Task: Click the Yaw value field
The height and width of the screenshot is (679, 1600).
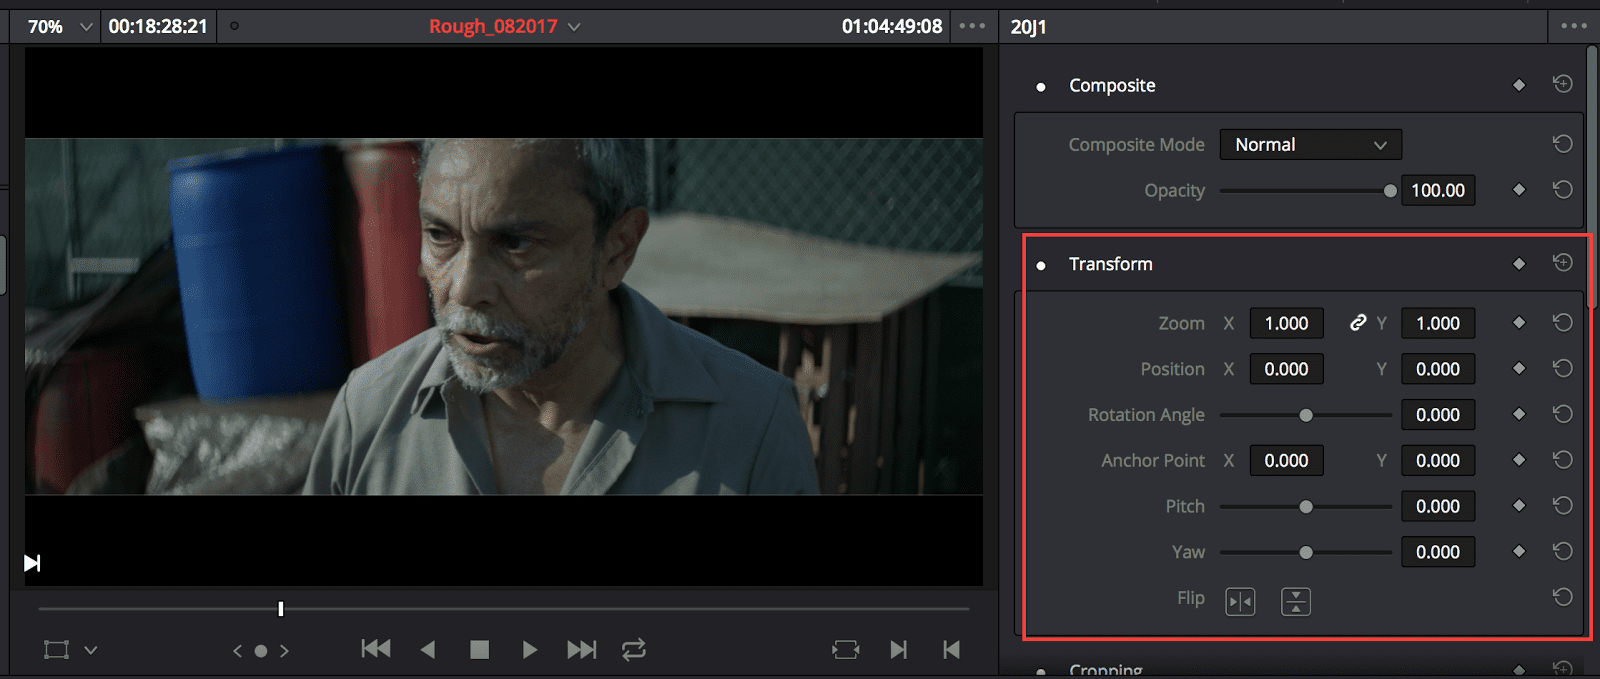Action: (1438, 552)
